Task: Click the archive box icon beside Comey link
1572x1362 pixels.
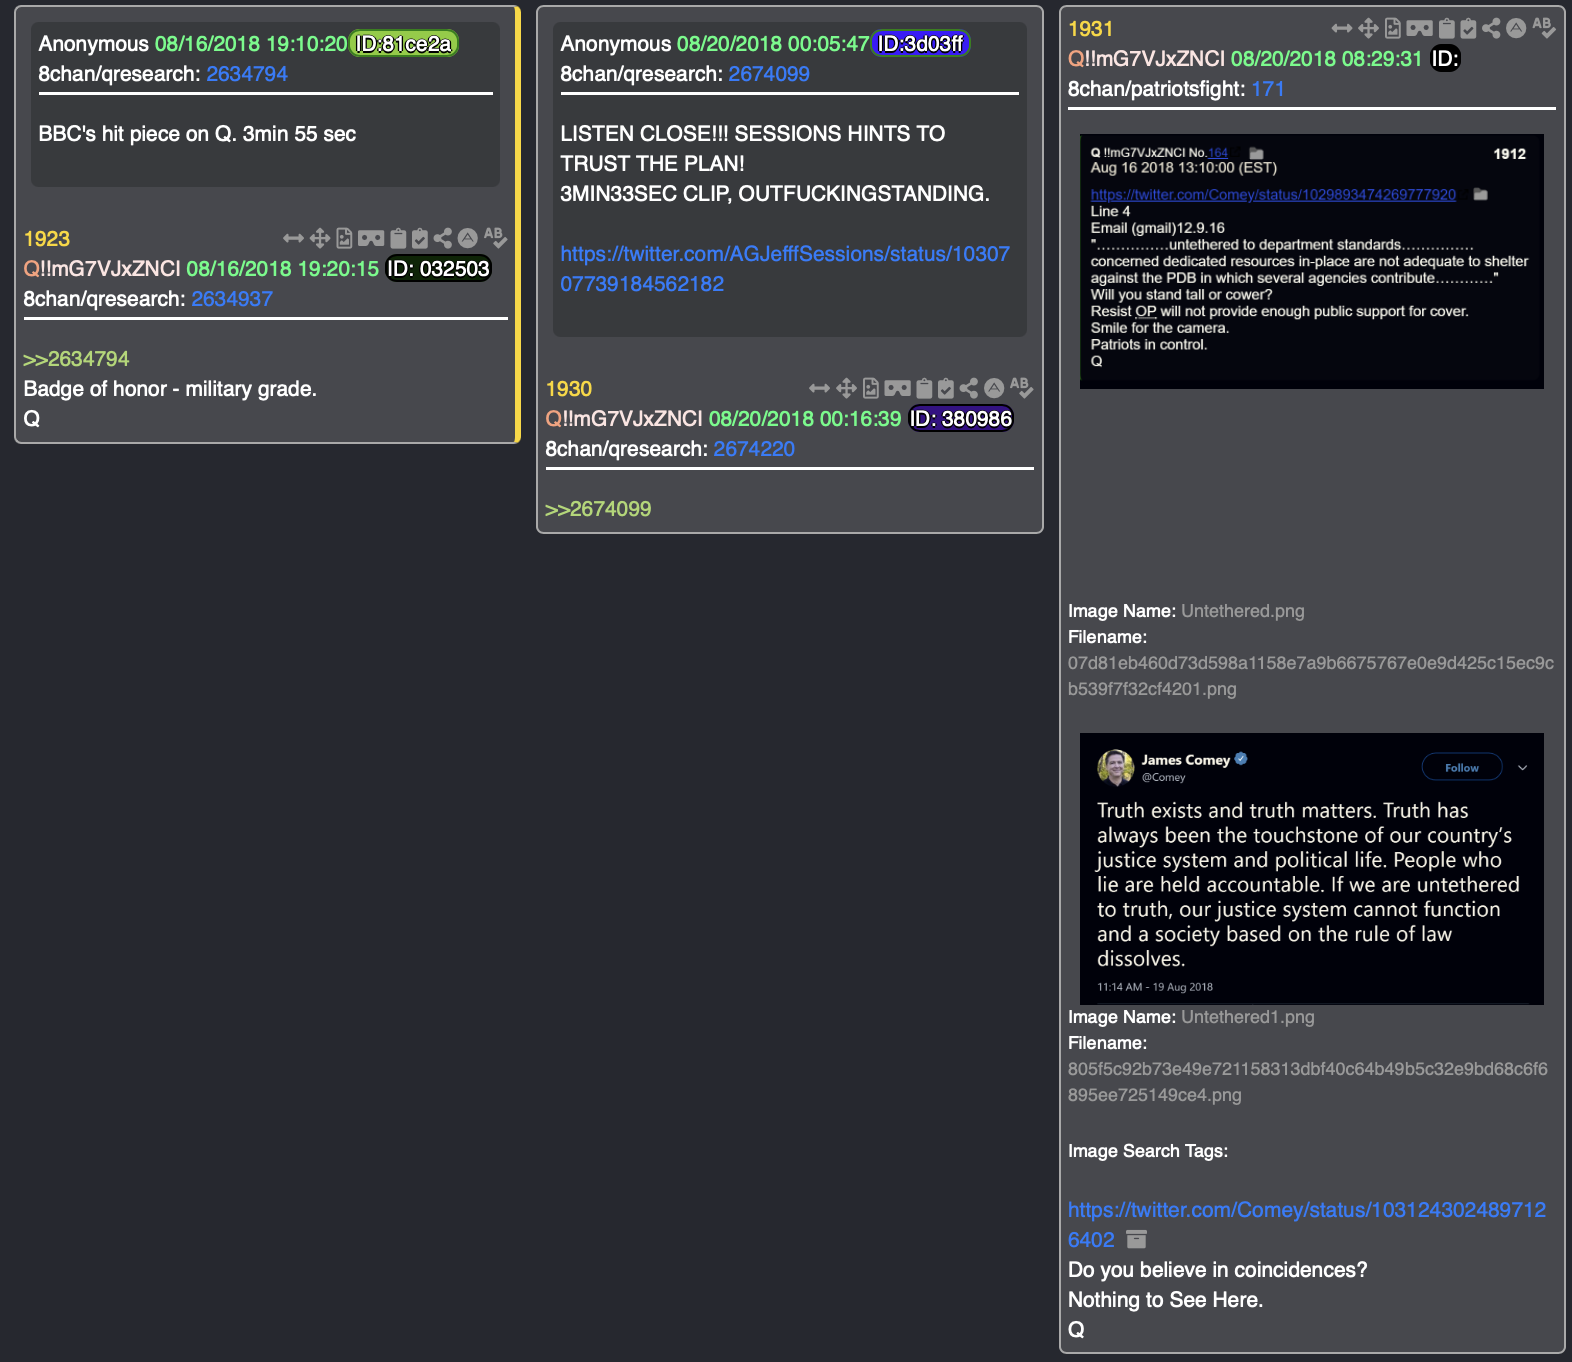Action: click(1136, 1239)
